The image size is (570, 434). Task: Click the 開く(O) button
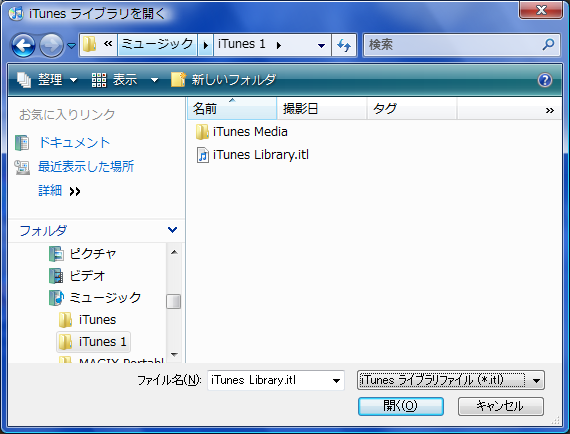tap(401, 406)
